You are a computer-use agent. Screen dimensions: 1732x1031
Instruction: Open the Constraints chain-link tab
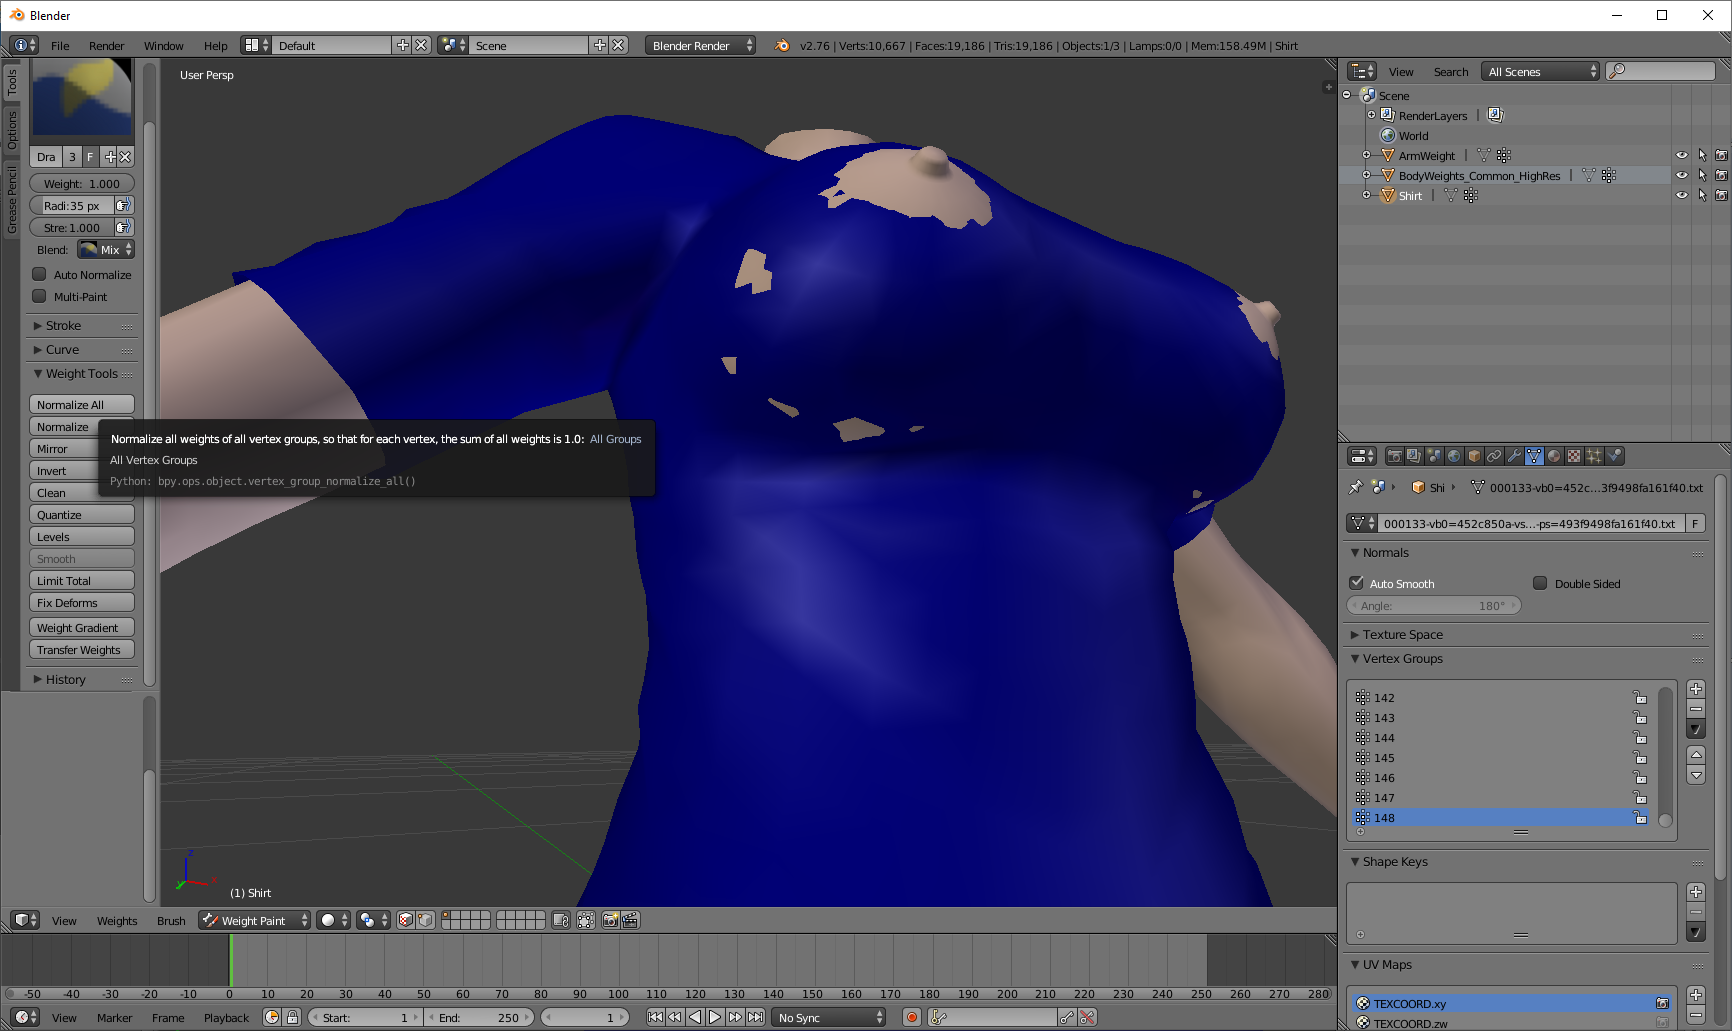point(1494,456)
